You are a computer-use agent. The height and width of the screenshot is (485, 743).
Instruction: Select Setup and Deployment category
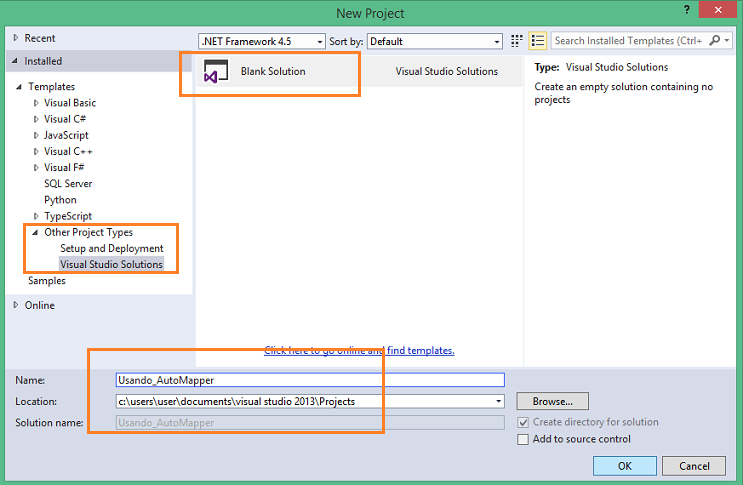pos(111,248)
